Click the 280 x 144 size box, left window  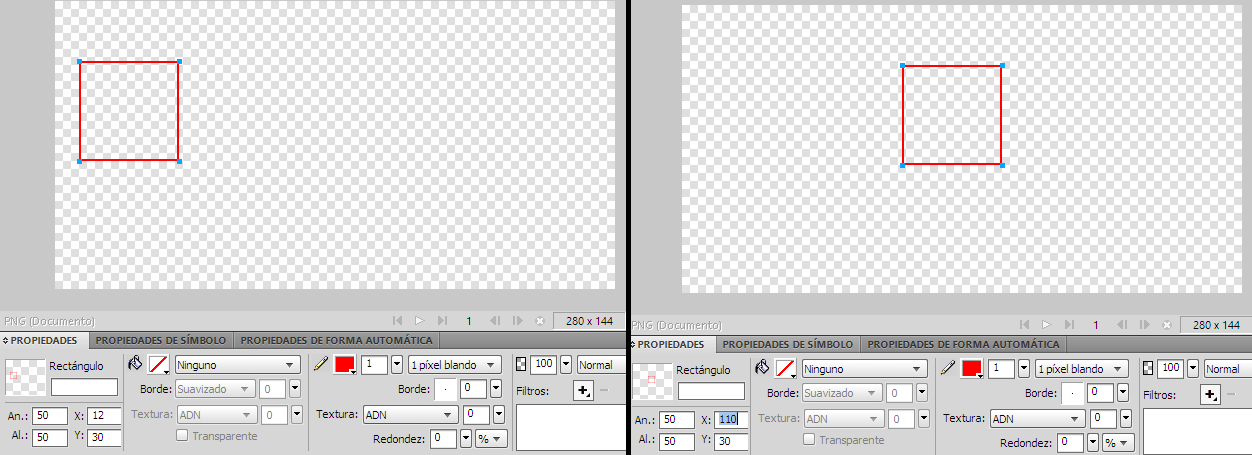point(589,321)
